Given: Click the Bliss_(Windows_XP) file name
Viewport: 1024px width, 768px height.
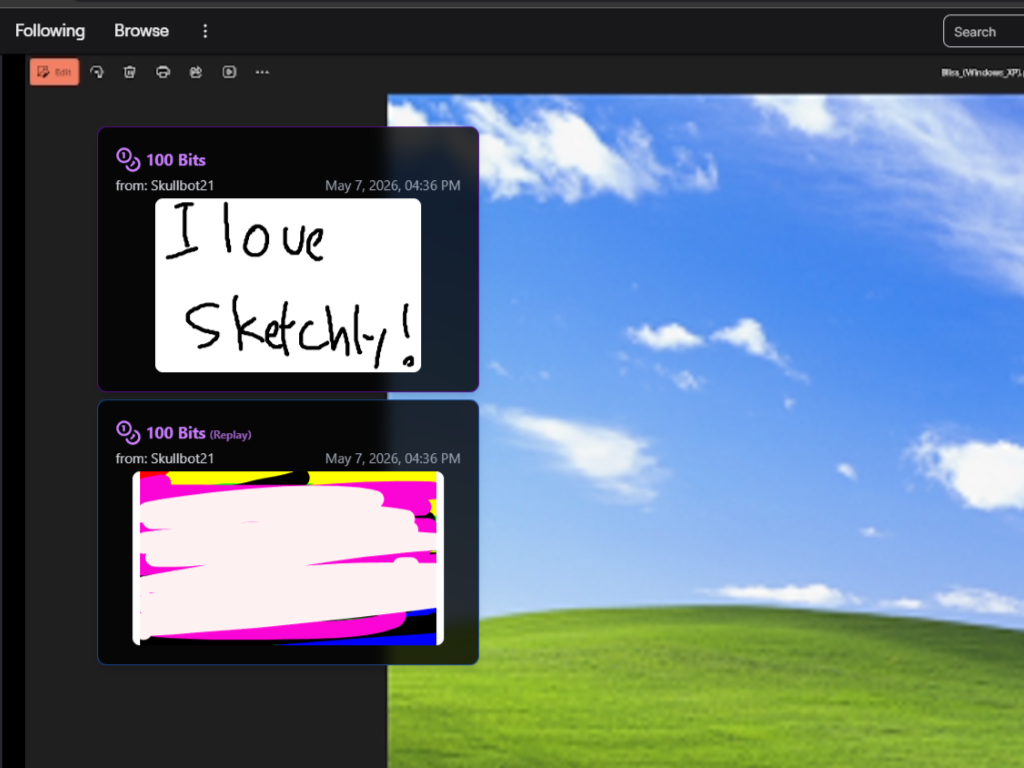Looking at the screenshot, I should (982, 72).
